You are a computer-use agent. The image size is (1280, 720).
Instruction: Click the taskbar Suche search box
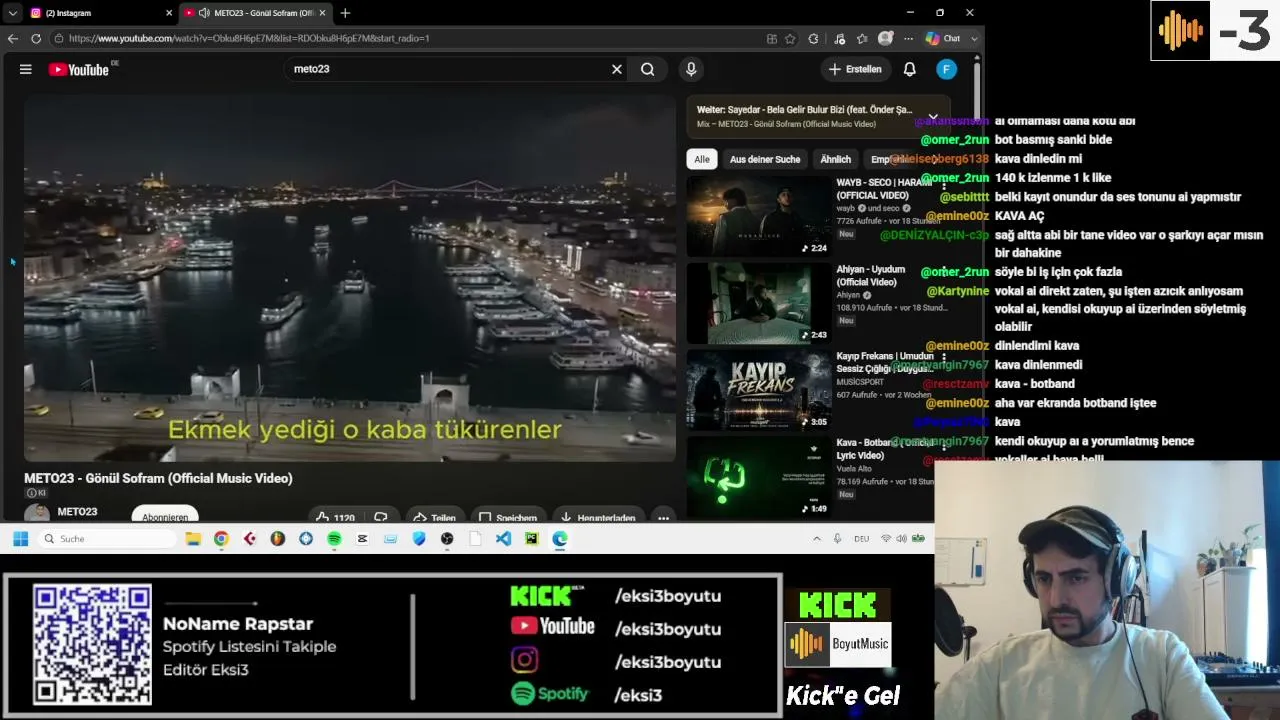(108, 539)
